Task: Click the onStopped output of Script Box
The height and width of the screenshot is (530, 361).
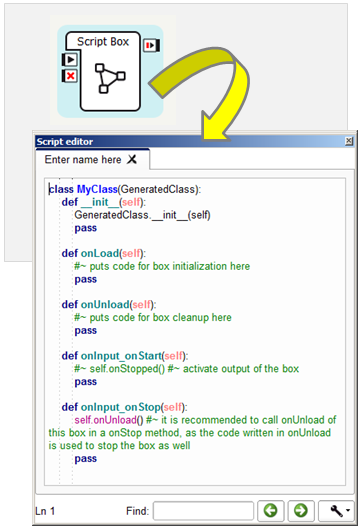Action: pos(152,45)
